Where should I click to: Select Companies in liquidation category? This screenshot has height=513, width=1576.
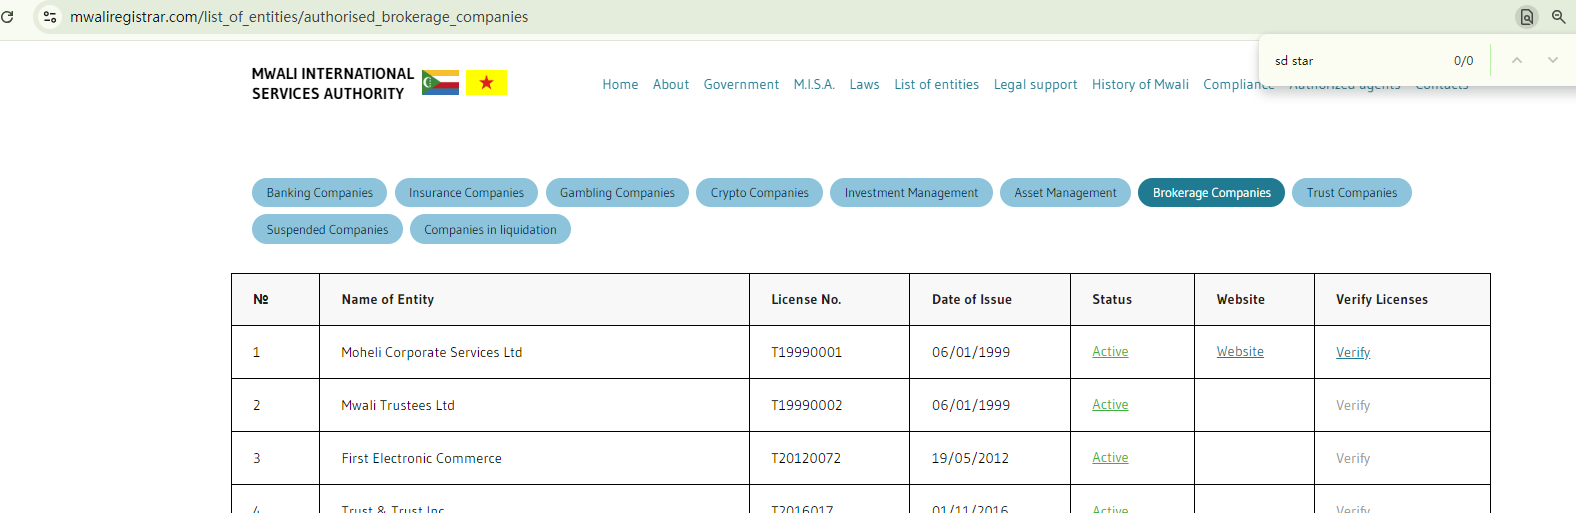click(490, 229)
